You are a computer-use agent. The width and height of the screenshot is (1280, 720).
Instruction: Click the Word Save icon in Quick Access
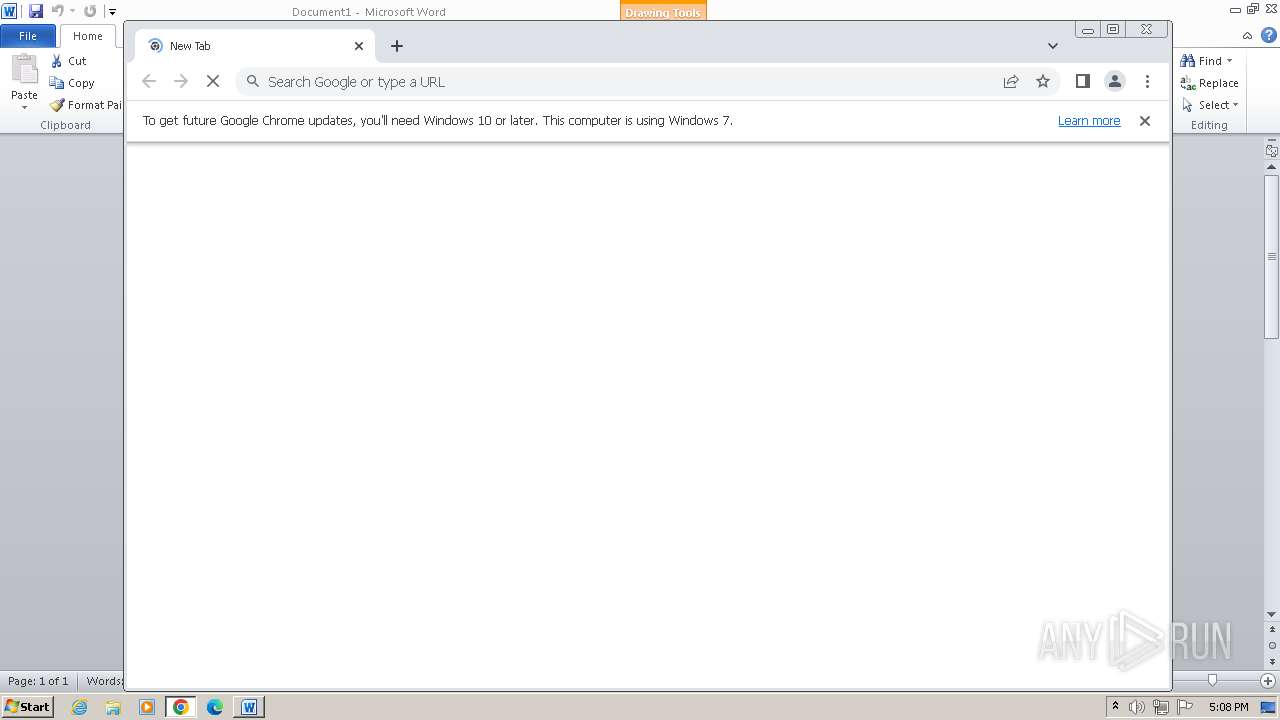click(36, 11)
